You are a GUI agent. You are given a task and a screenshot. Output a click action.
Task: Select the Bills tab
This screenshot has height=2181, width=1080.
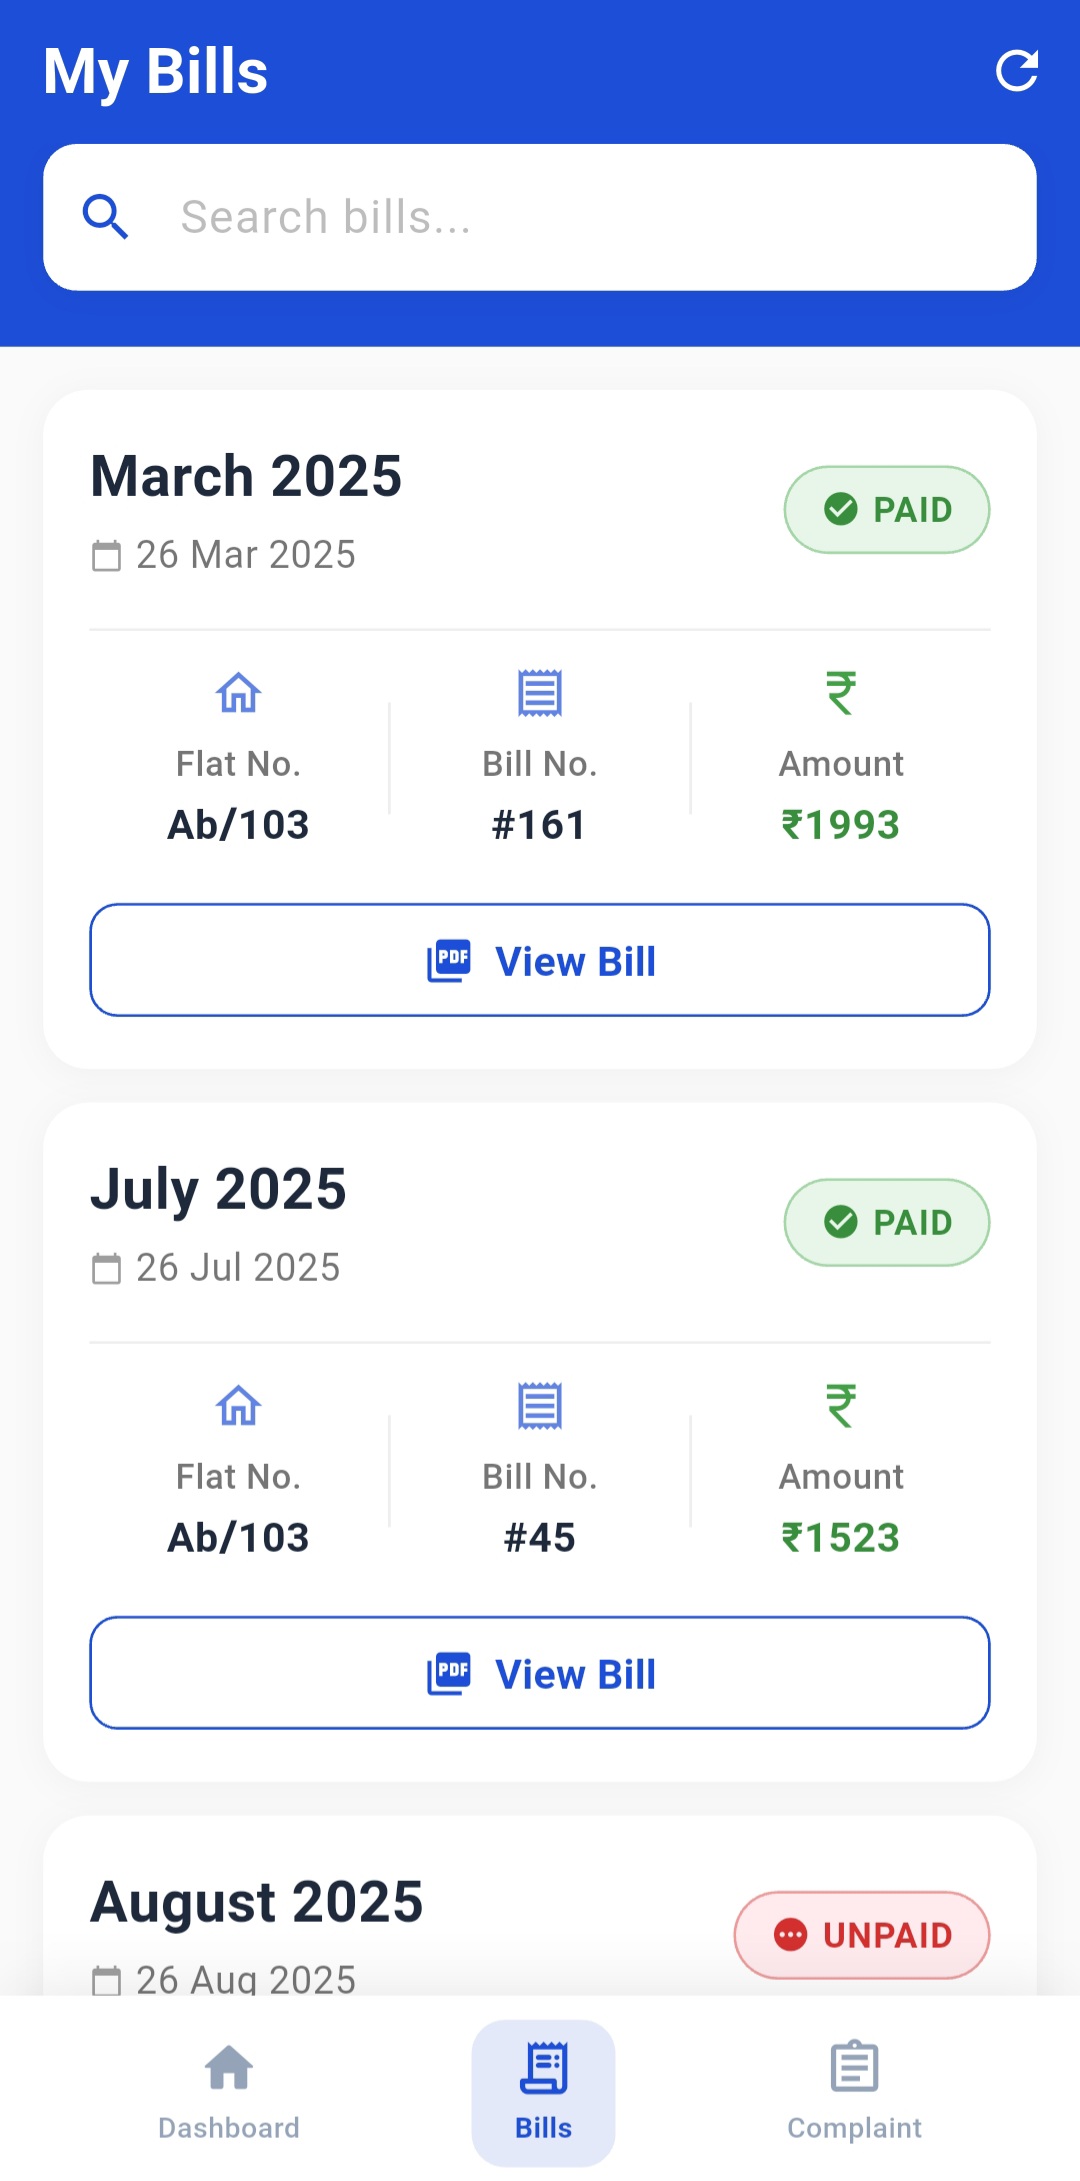pos(543,2092)
